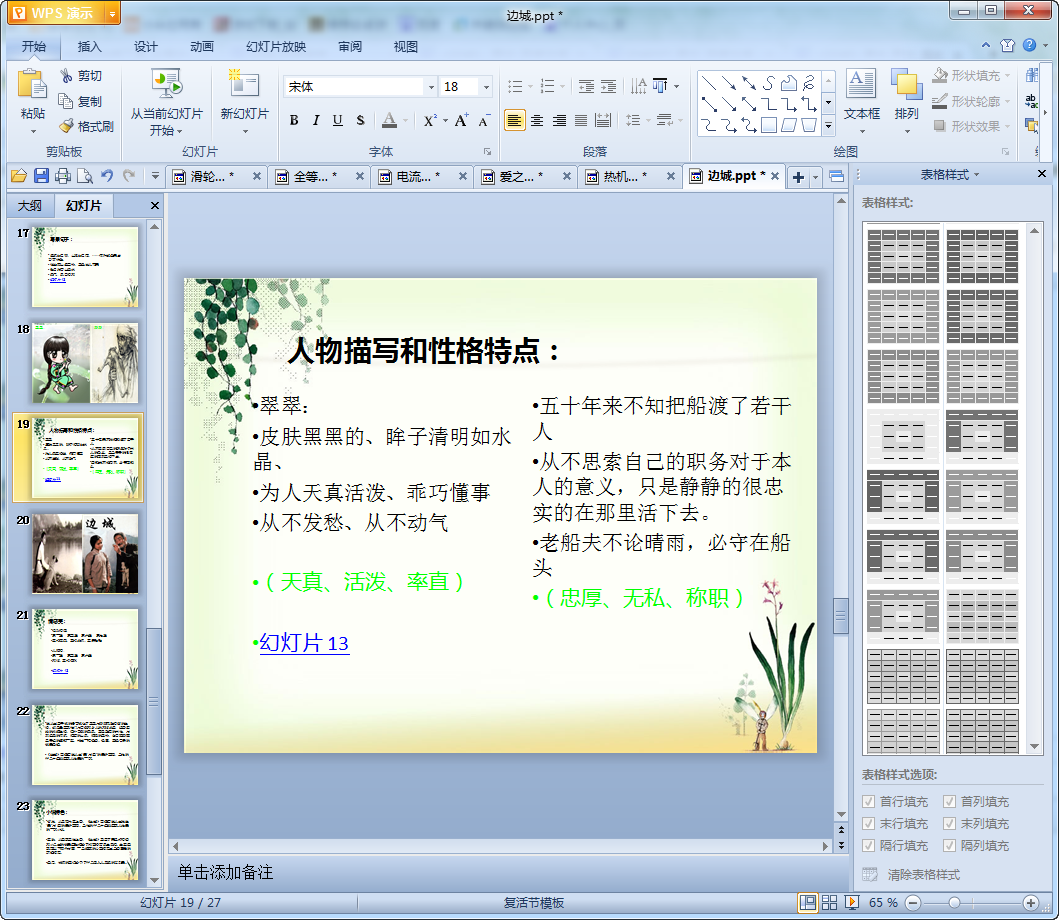The height and width of the screenshot is (920, 1059).
Task: Toggle Italic formatting button
Action: (x=315, y=120)
